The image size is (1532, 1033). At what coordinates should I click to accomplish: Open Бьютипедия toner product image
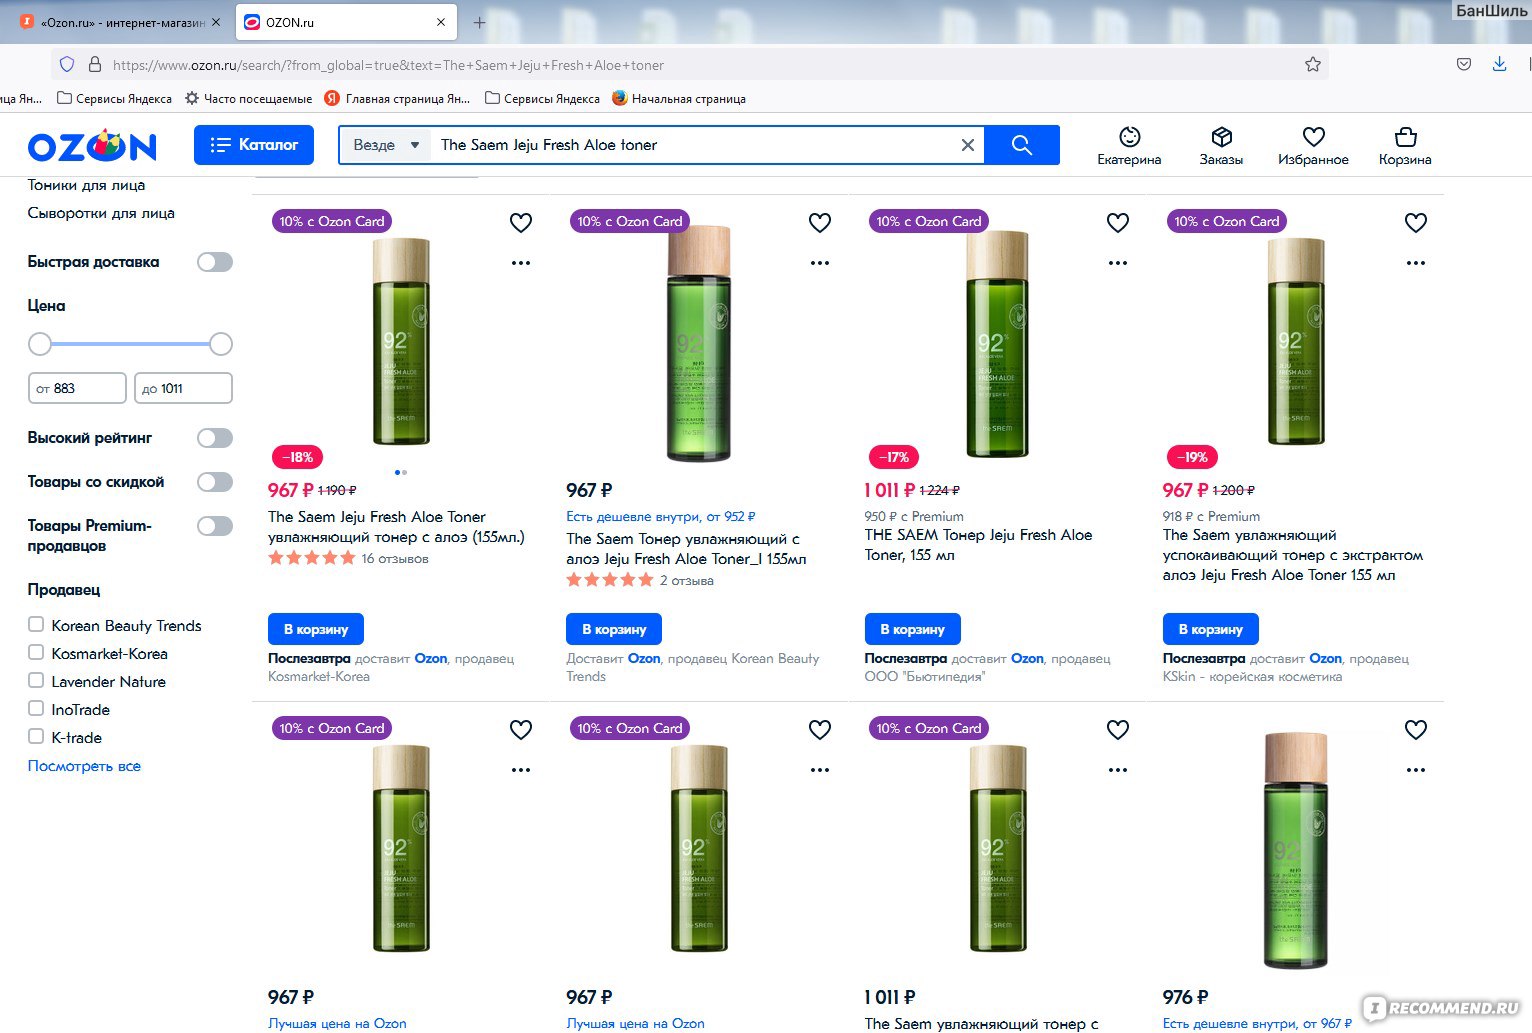click(x=997, y=344)
